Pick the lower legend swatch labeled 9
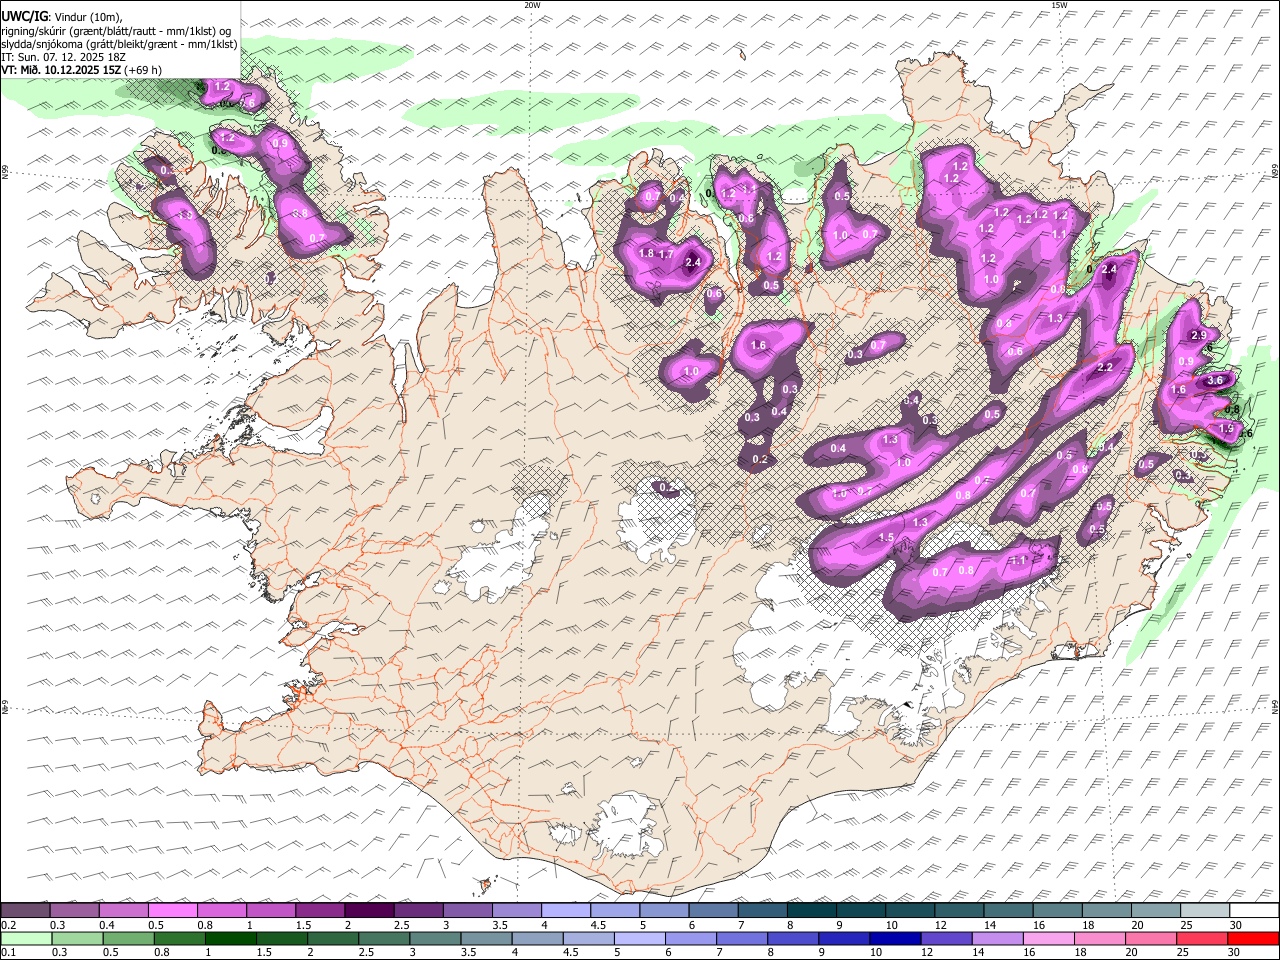Viewport: 1280px width, 960px height. coord(845,938)
